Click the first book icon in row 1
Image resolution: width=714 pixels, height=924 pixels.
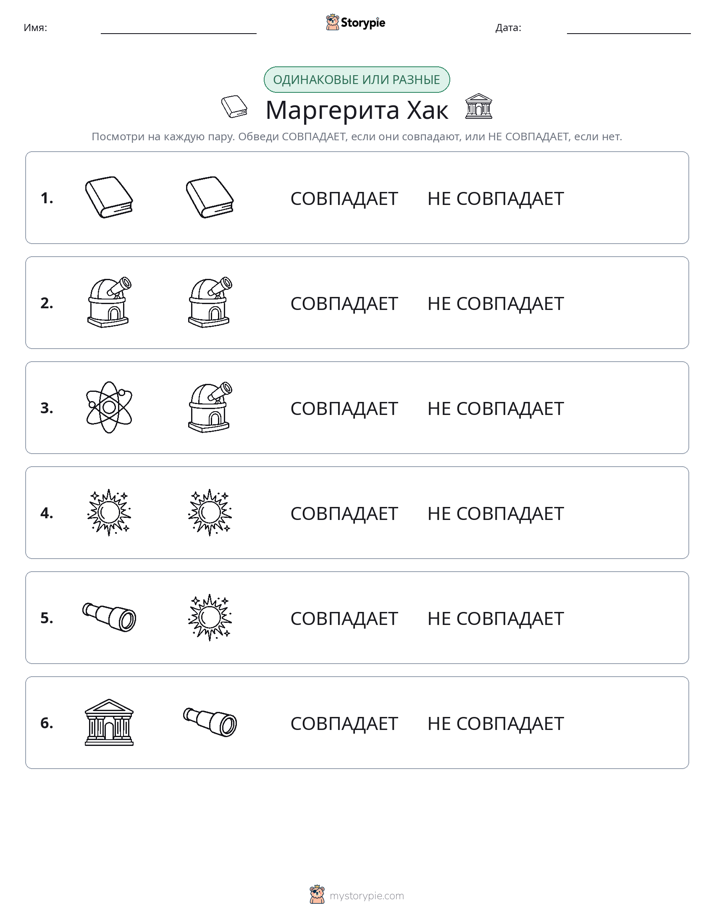109,197
